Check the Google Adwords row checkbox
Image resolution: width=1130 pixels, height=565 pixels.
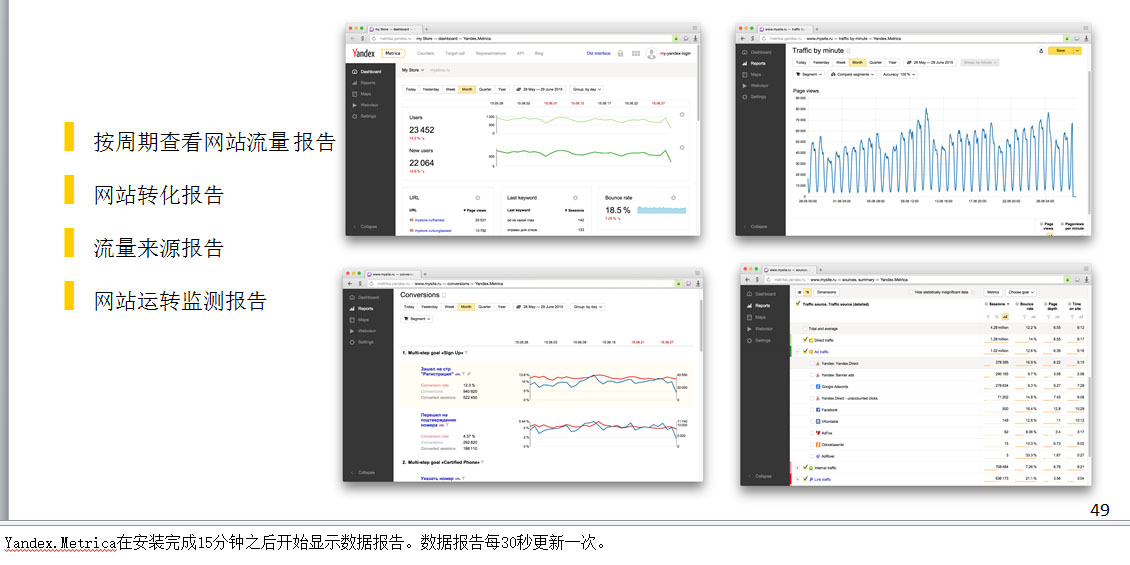pyautogui.click(x=812, y=386)
